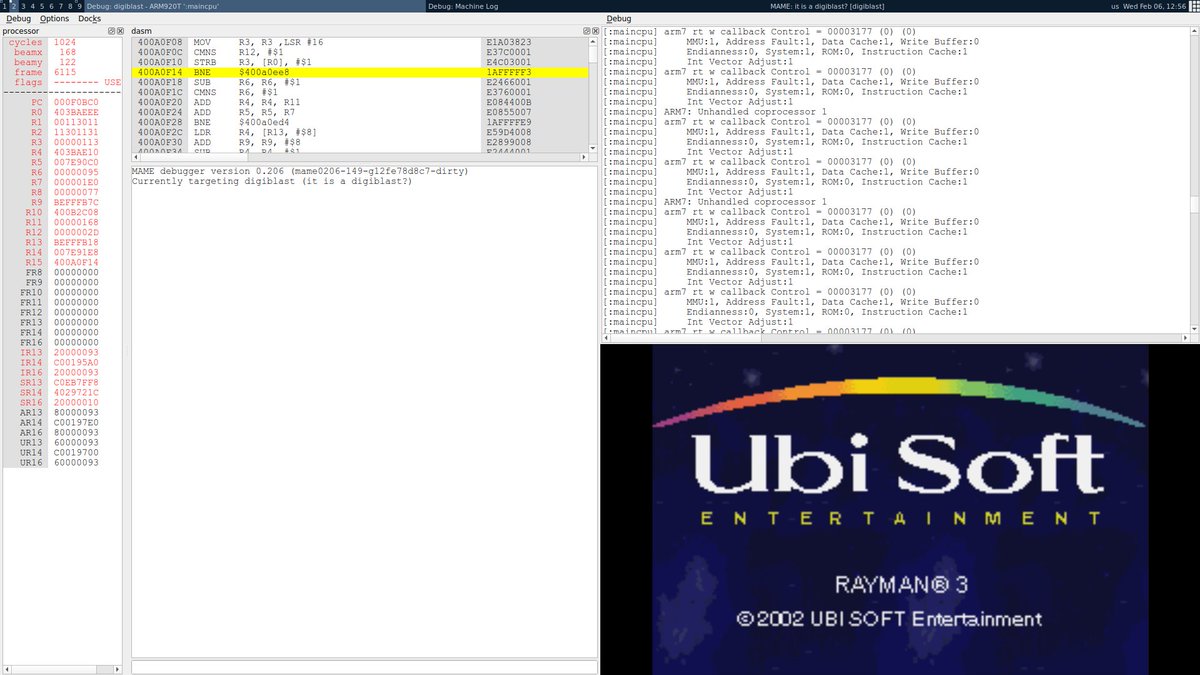Screen dimensions: 1200x675
Task: Click the SR14 register value 4029721C
Action: (x=76, y=393)
